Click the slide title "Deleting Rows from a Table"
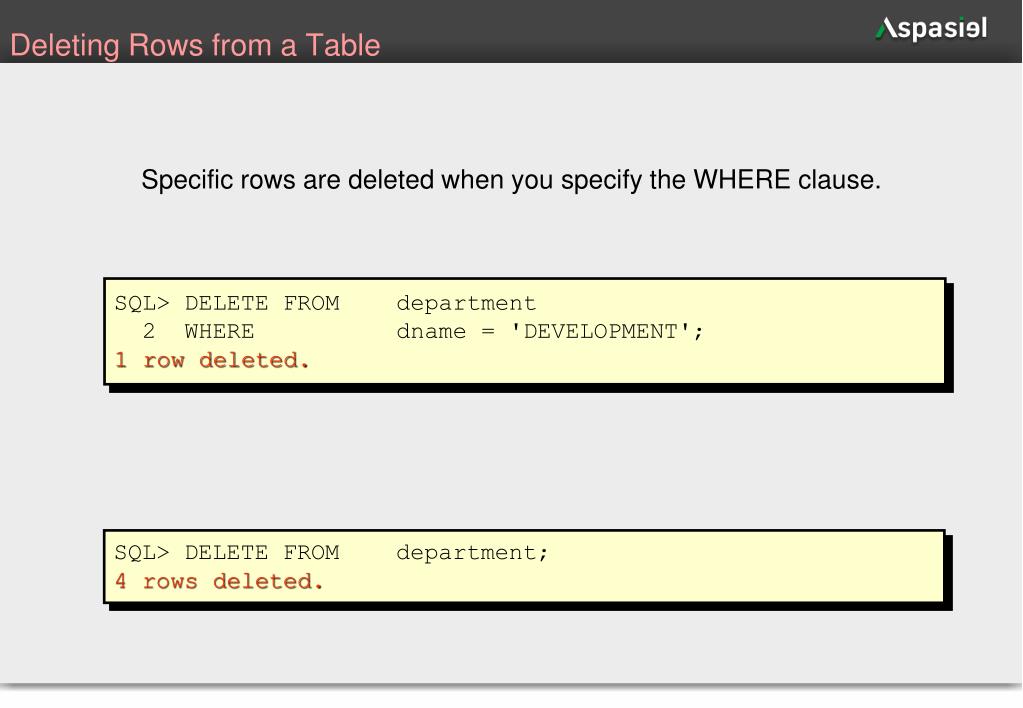Screen dimensions: 1023x708 (x=195, y=46)
